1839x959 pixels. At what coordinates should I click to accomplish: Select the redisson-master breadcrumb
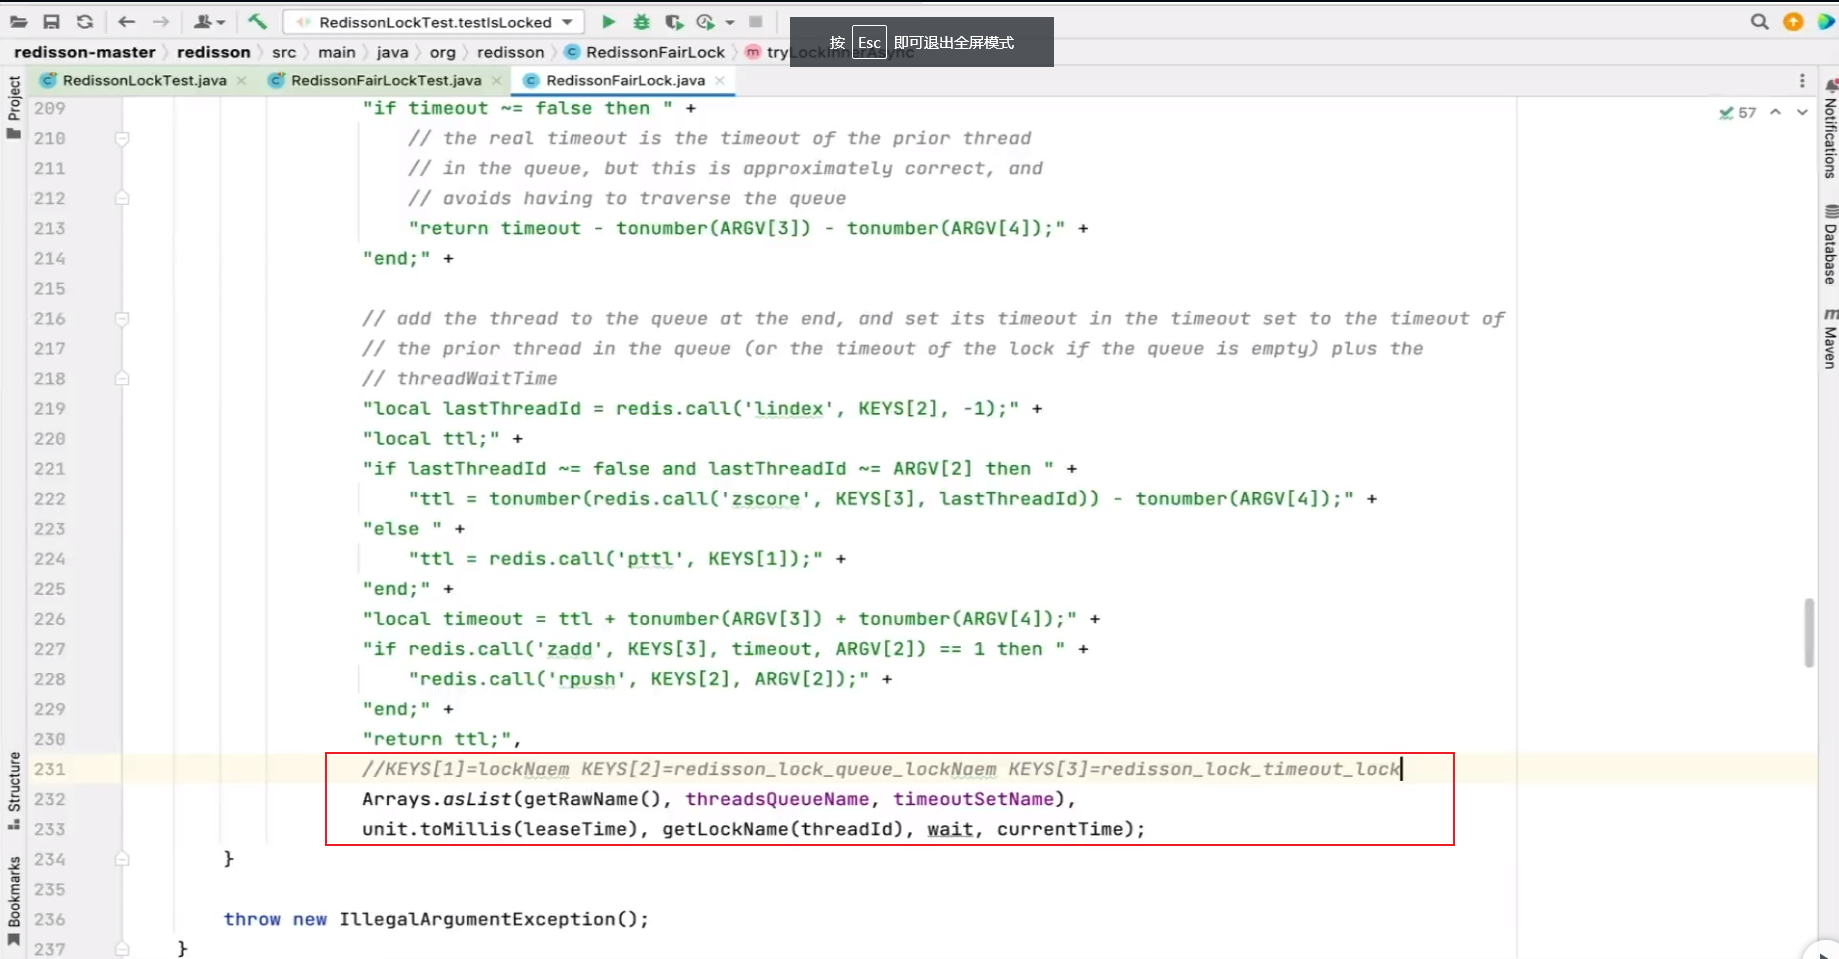[85, 52]
